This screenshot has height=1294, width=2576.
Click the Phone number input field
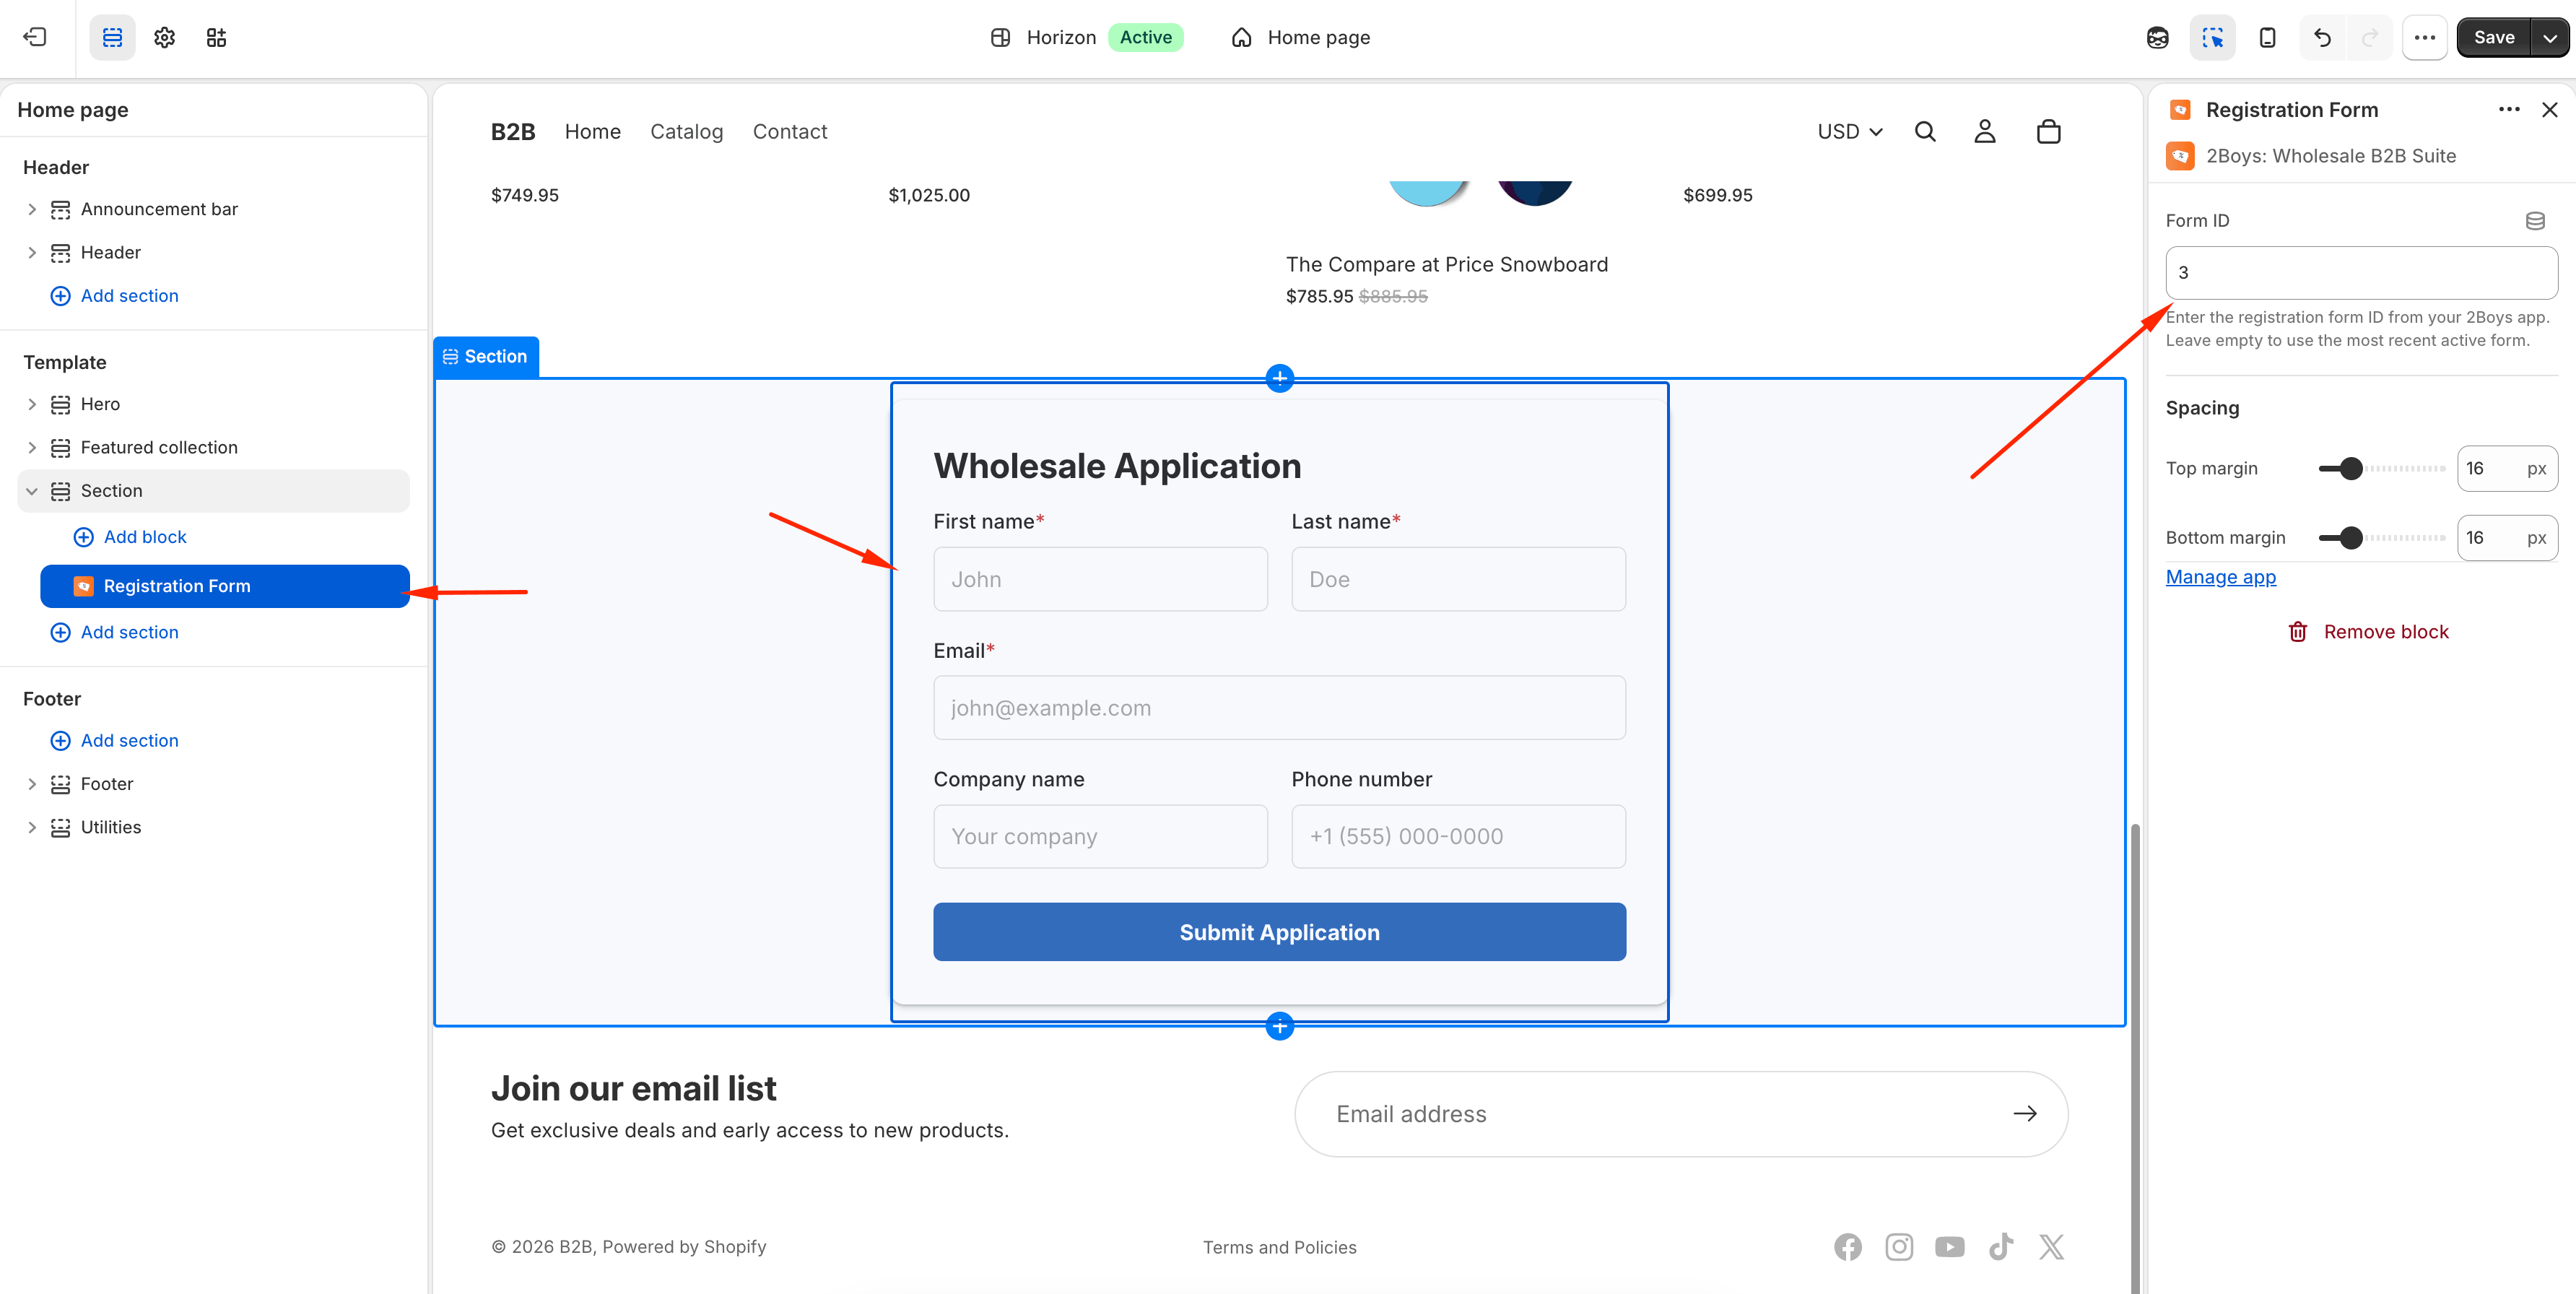(1458, 836)
